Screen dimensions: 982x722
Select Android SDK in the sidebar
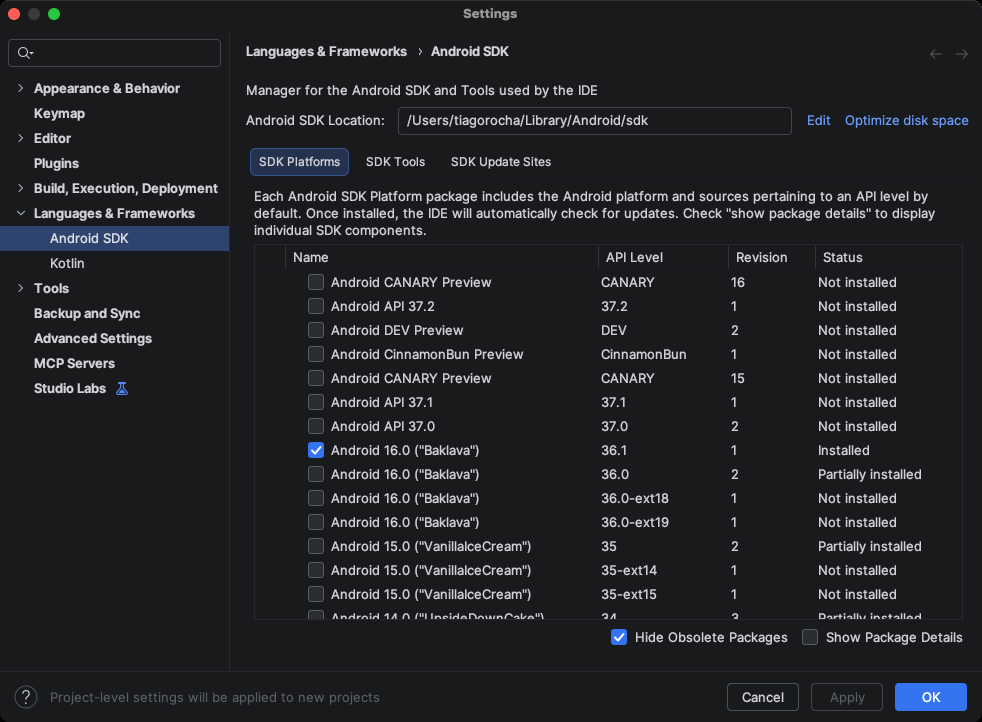tap(115, 239)
